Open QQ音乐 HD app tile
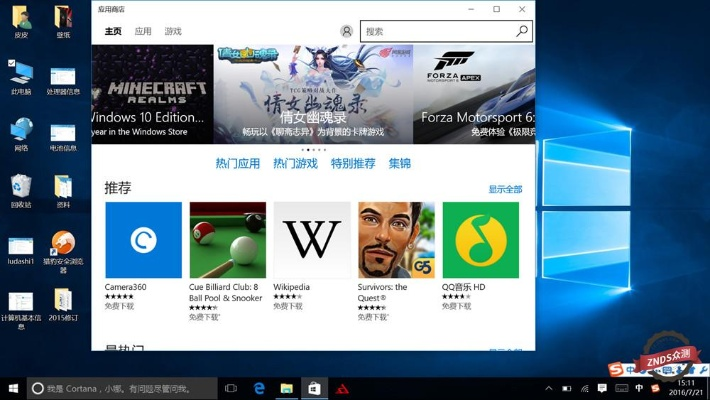The width and height of the screenshot is (710, 400). tap(480, 240)
